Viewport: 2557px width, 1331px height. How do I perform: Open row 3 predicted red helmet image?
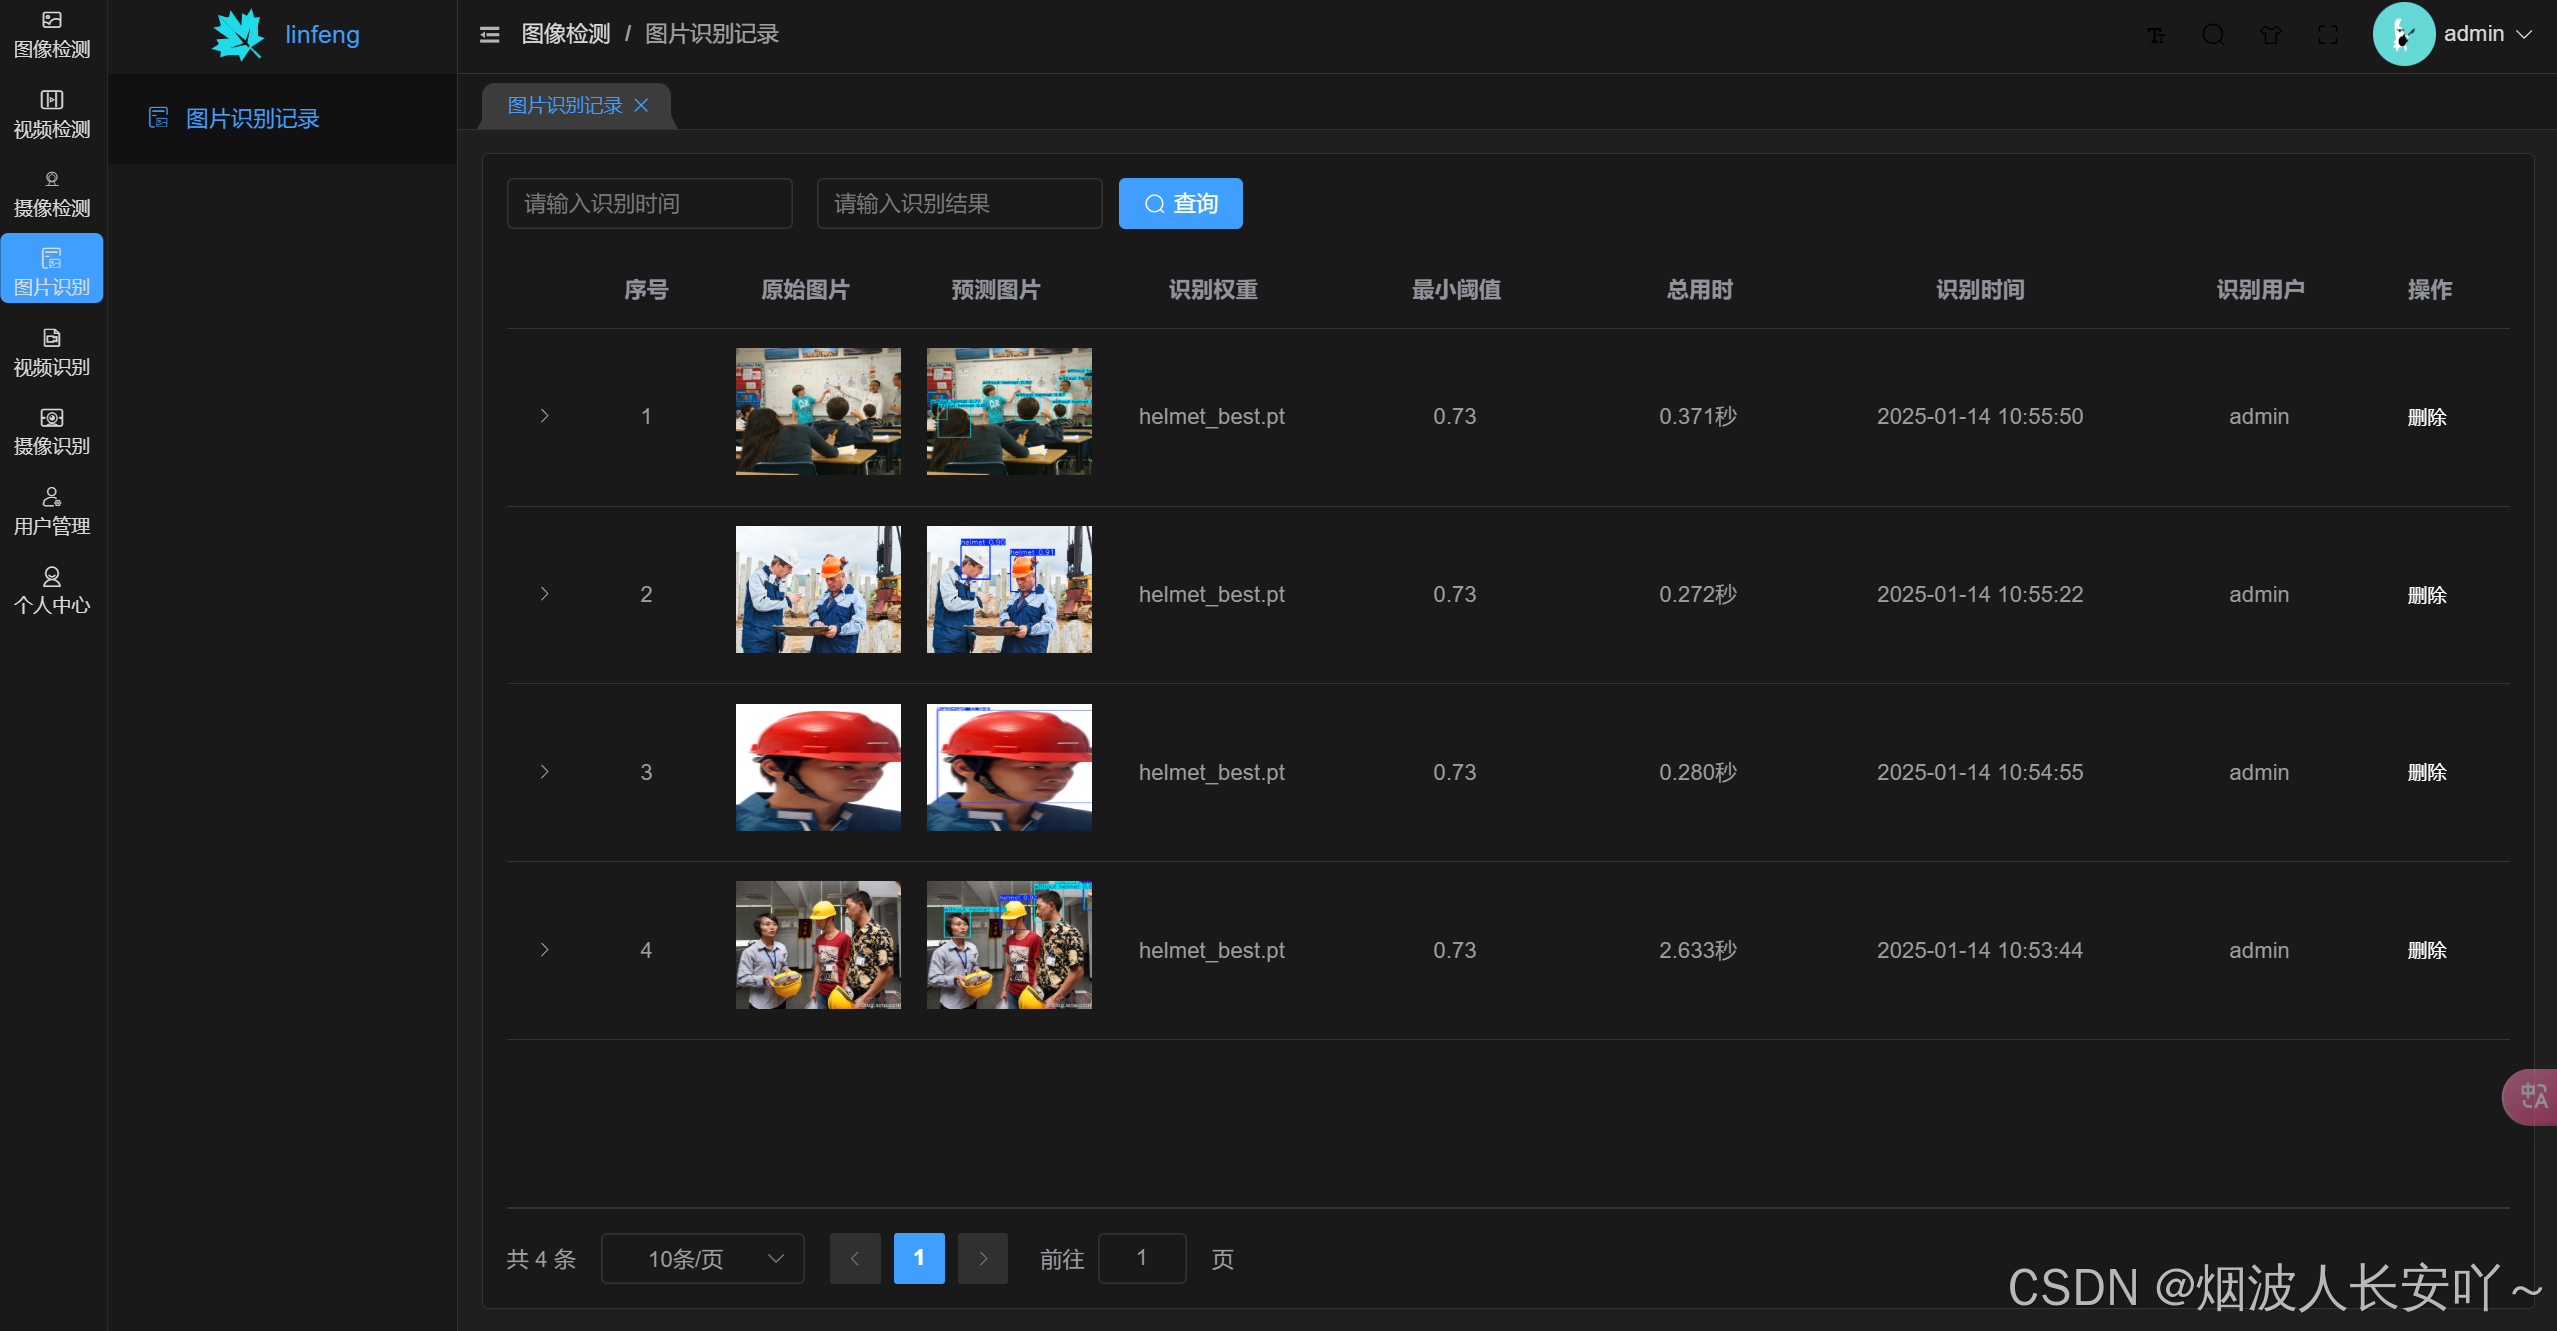pos(1009,767)
